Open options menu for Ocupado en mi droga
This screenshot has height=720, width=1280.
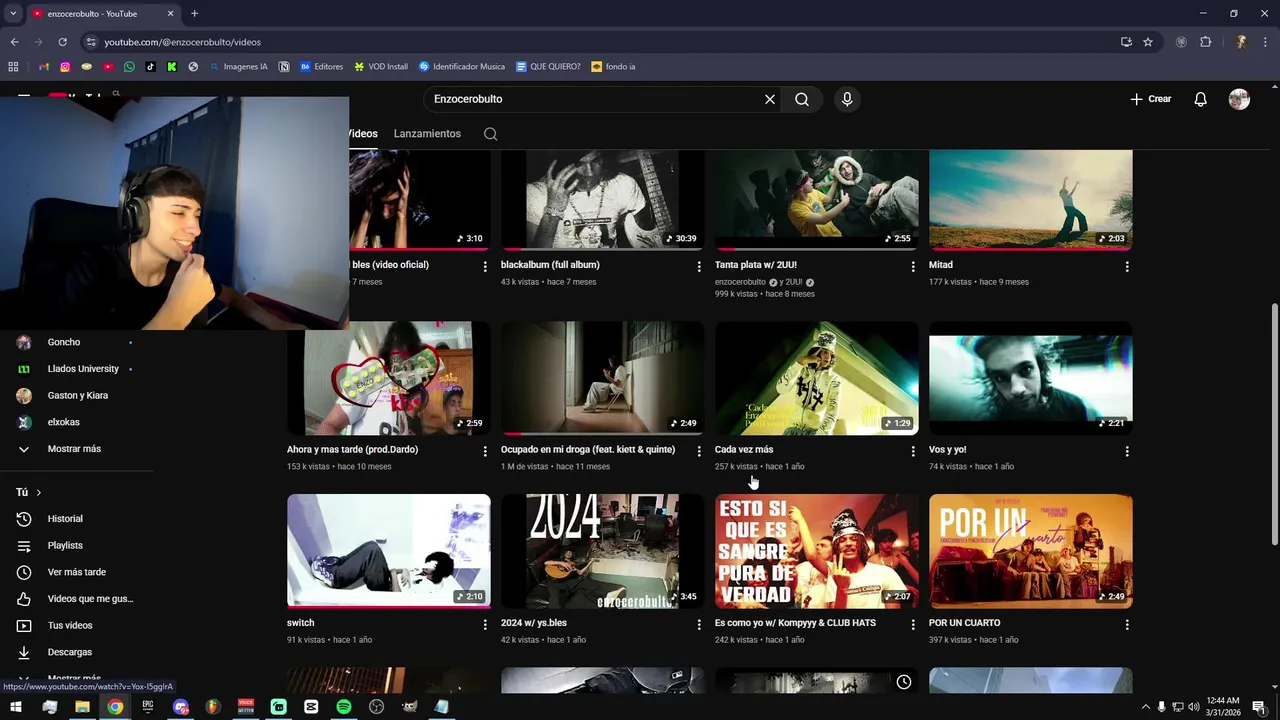(699, 452)
